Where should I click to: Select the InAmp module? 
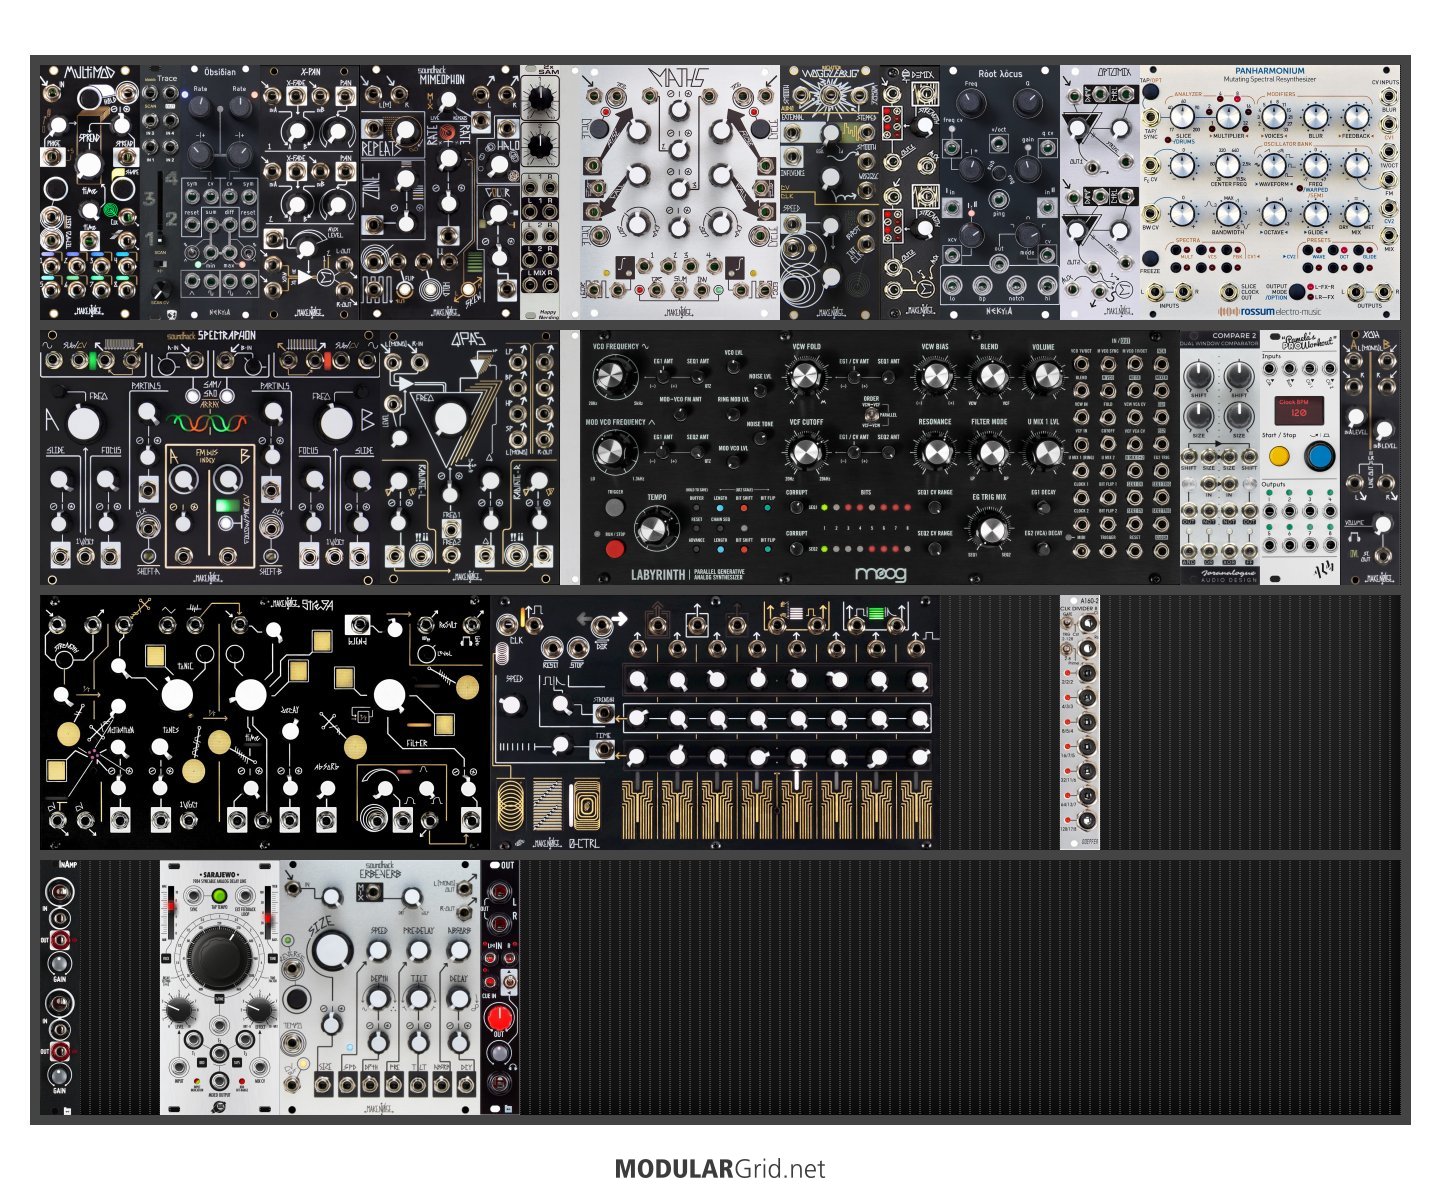pyautogui.click(x=60, y=987)
